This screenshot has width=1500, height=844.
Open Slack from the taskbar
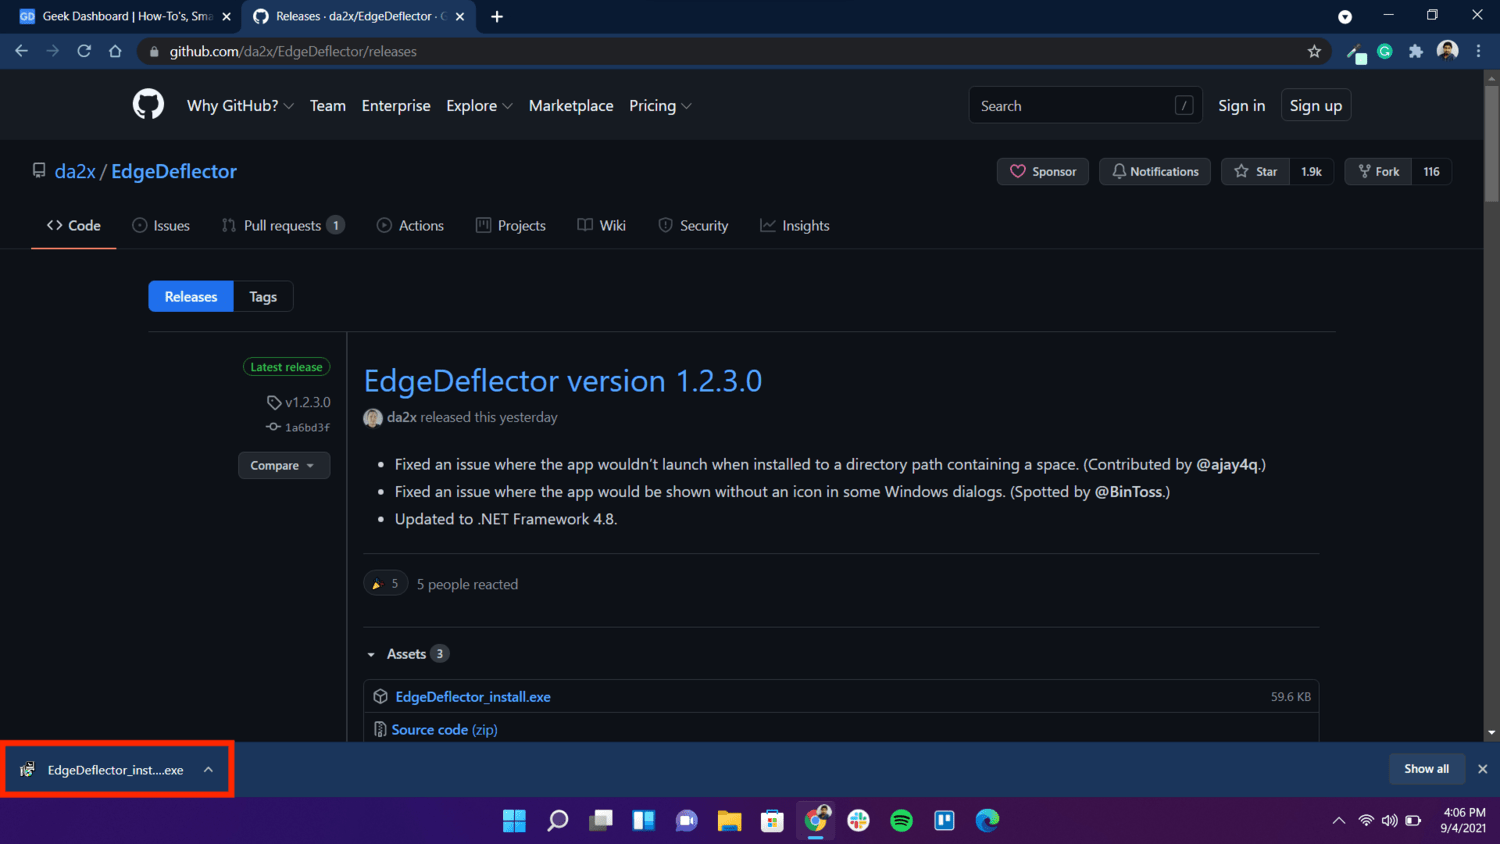click(x=858, y=821)
